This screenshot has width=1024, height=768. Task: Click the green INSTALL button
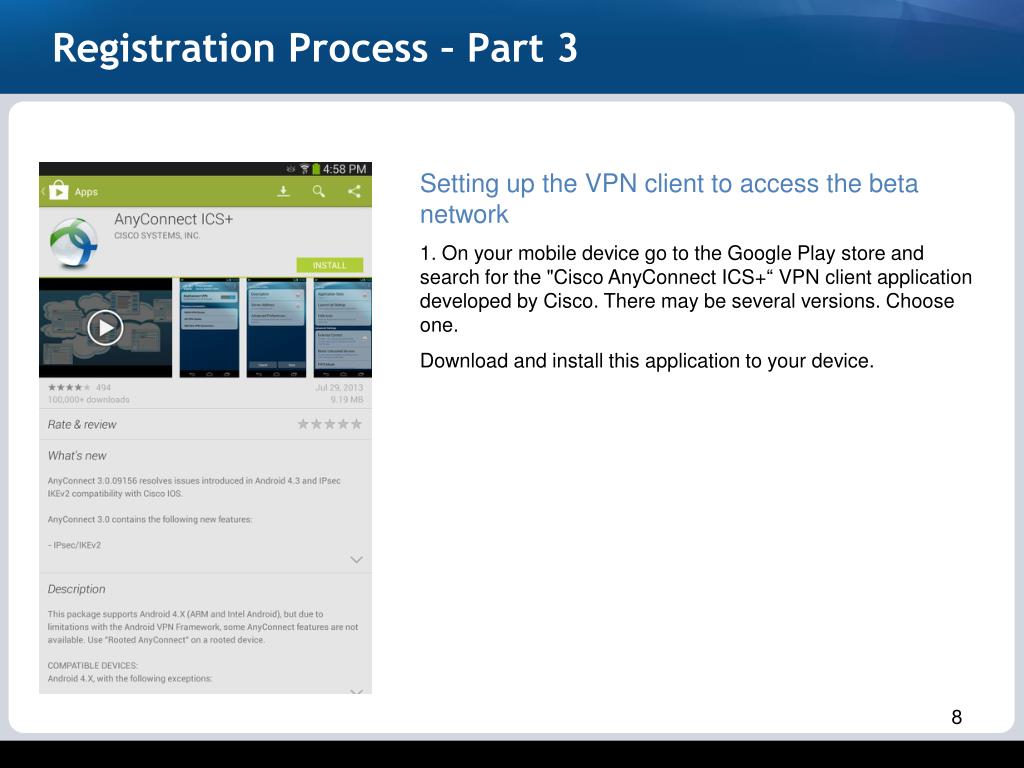(x=330, y=265)
